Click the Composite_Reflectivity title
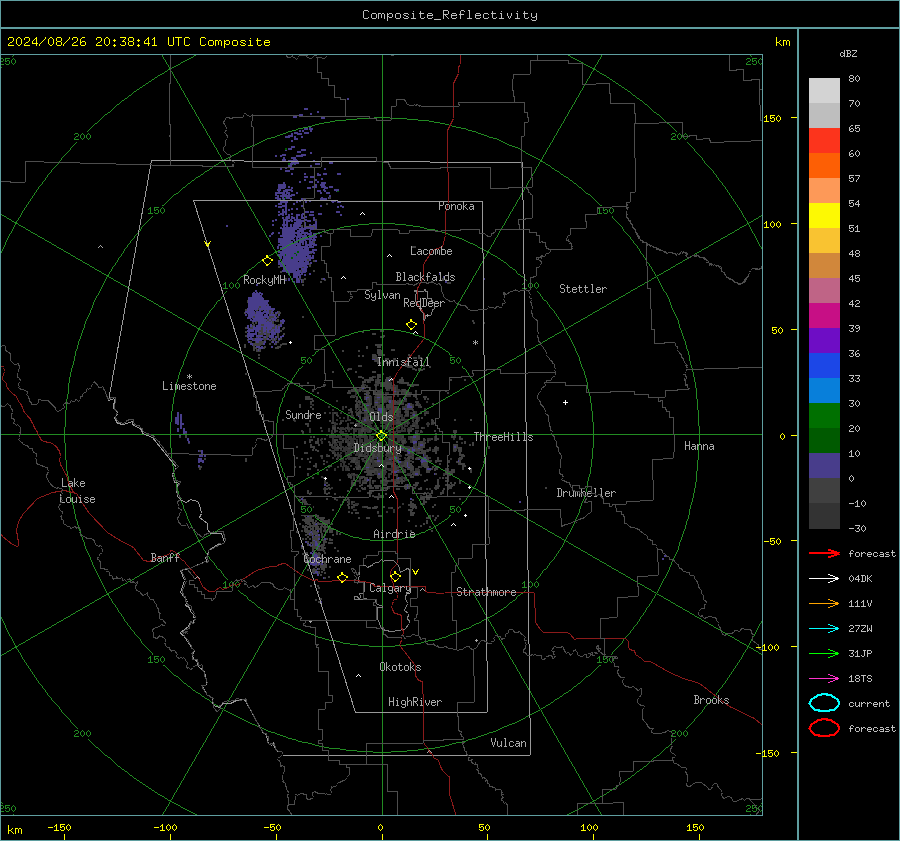The image size is (900, 841). tap(450, 15)
